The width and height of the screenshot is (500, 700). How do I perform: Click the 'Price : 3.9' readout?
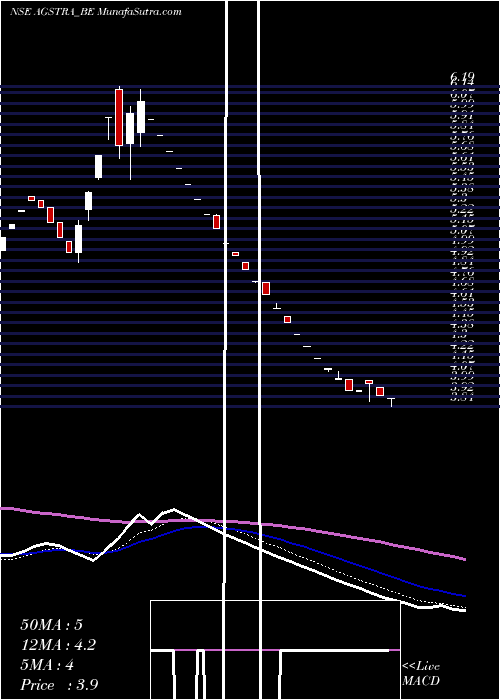coord(59,685)
